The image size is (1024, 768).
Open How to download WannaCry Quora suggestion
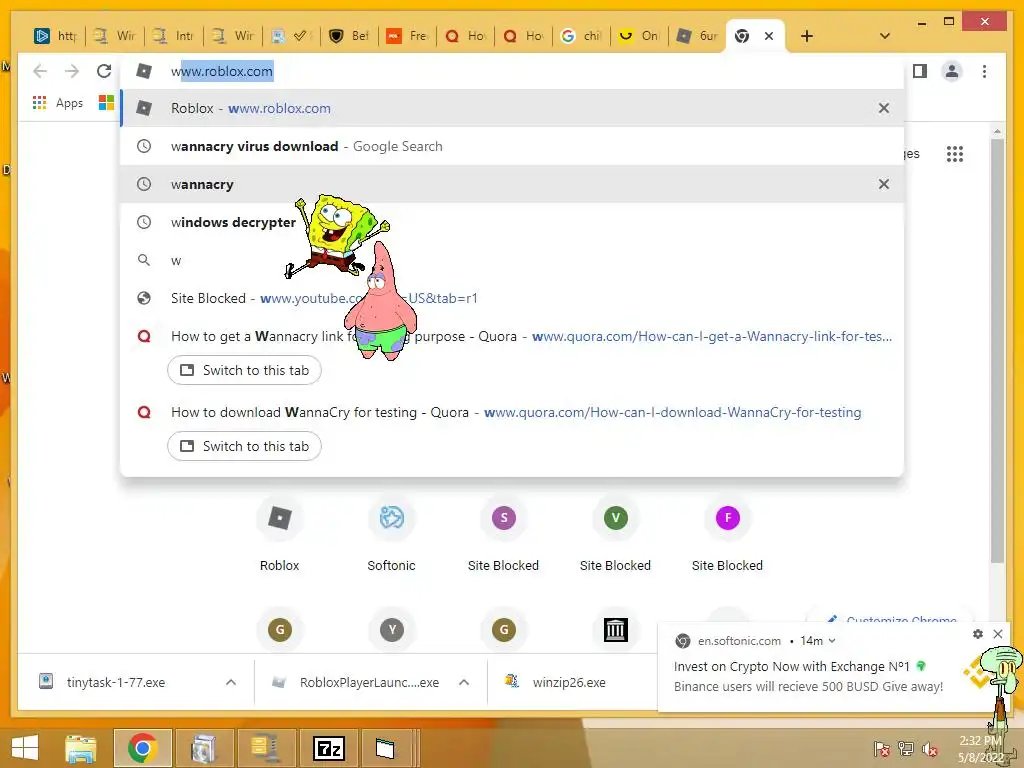coord(513,412)
